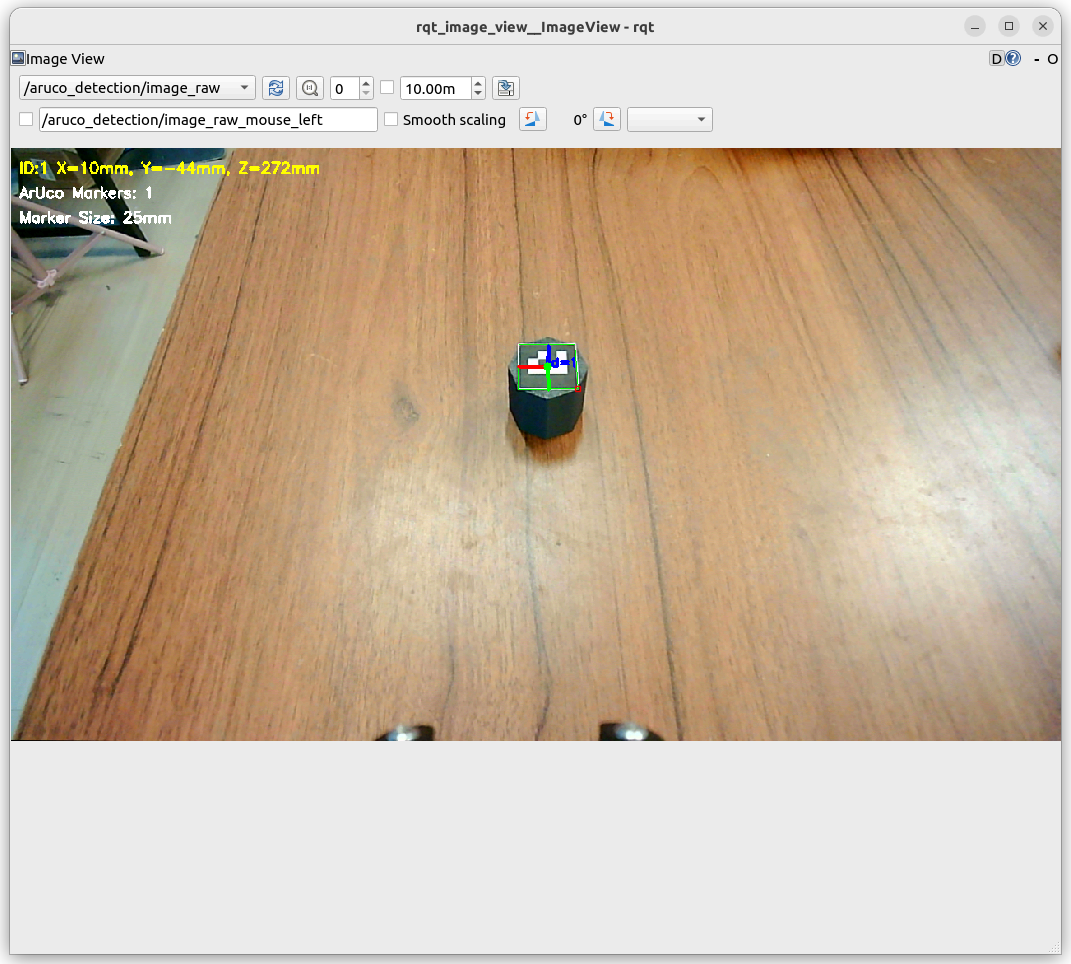Close the plugin with the O button

click(1053, 59)
